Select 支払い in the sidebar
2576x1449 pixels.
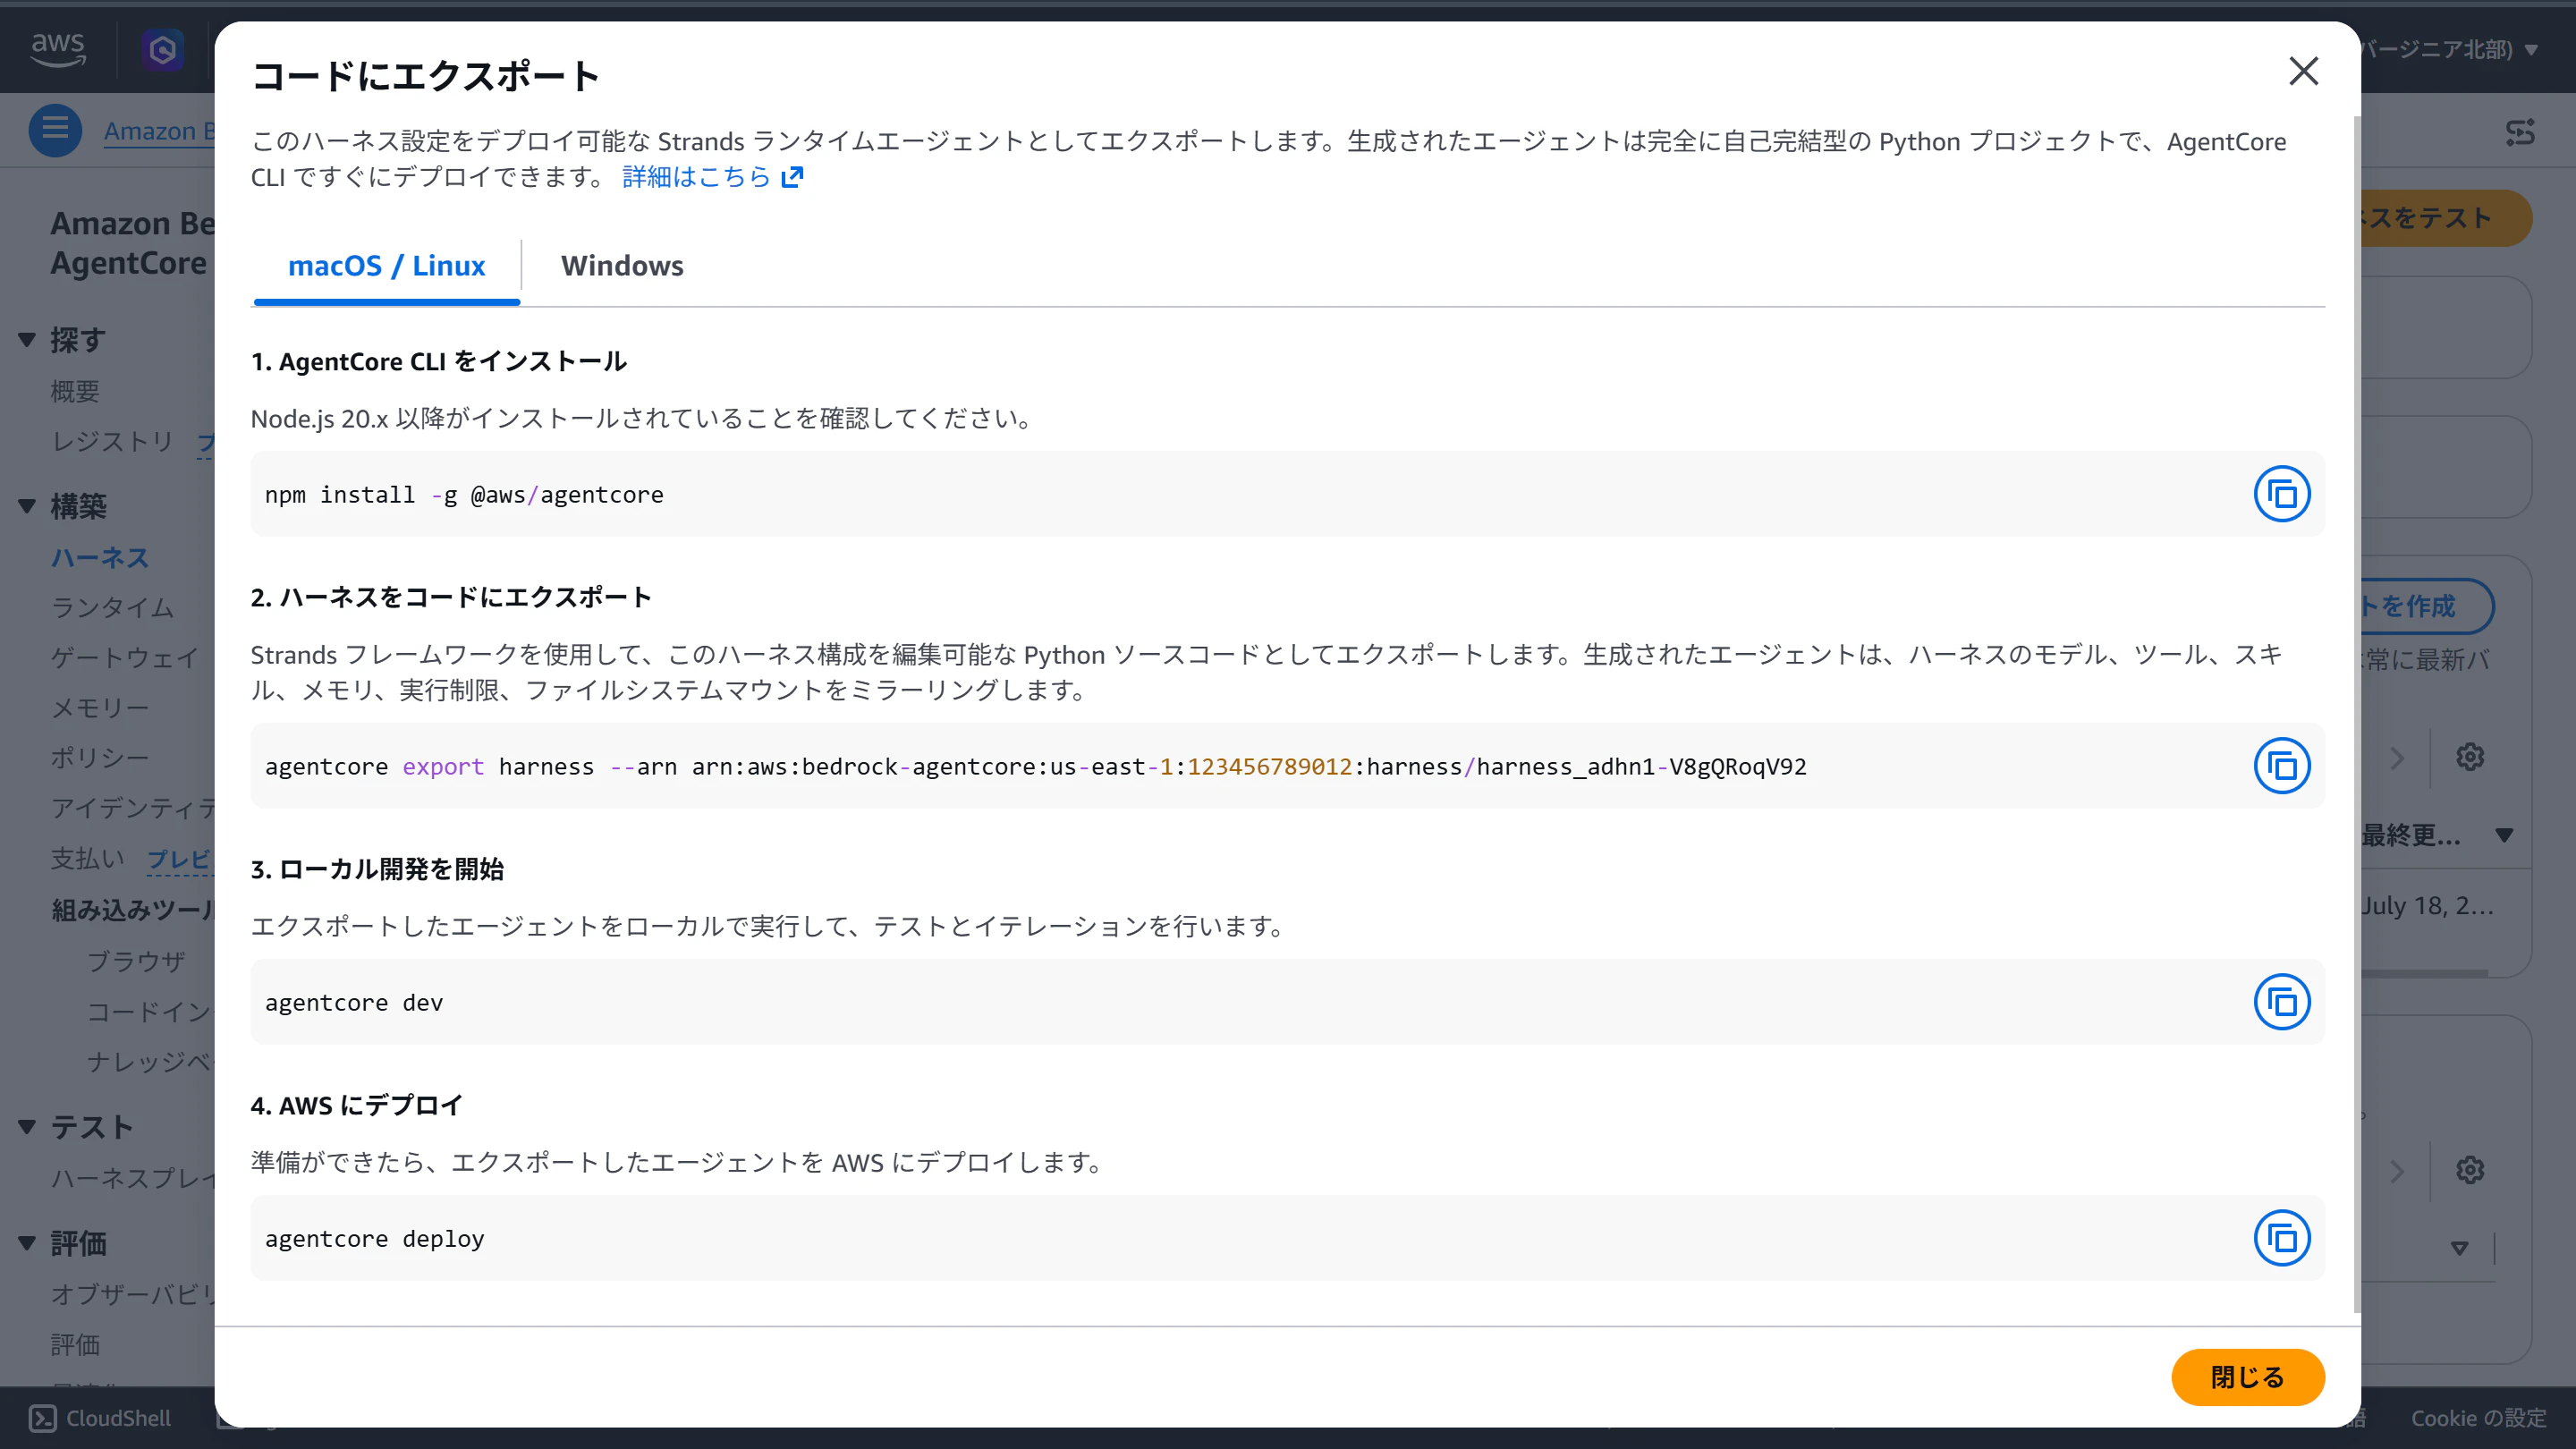pos(88,858)
